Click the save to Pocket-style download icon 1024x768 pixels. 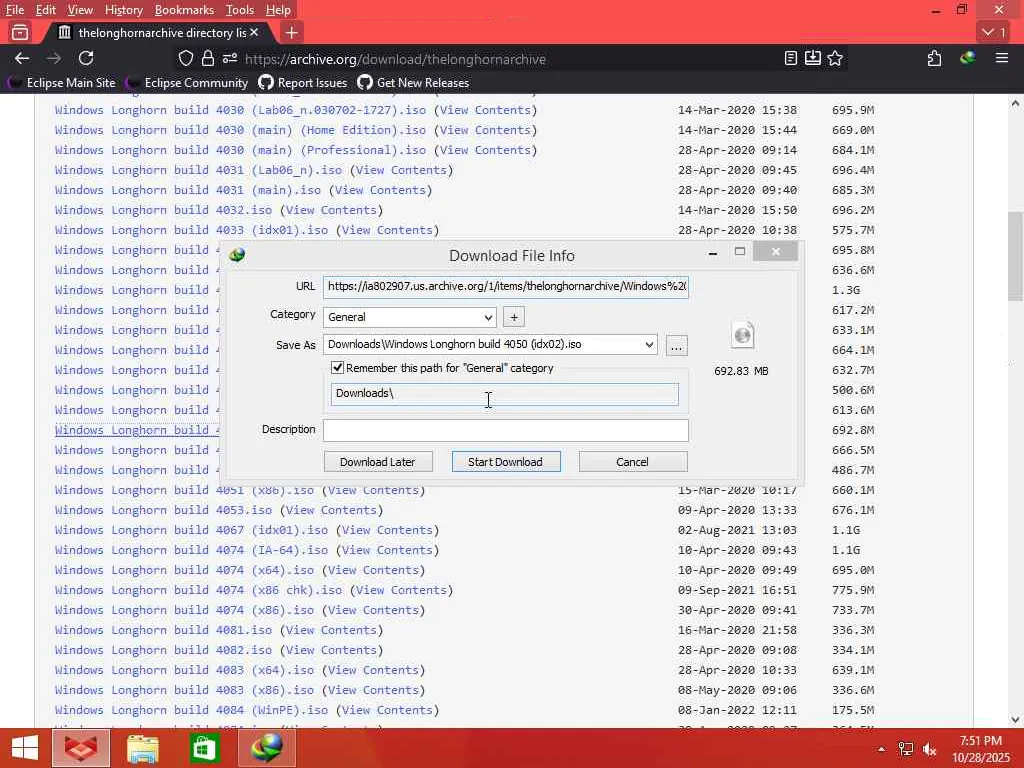[812, 59]
